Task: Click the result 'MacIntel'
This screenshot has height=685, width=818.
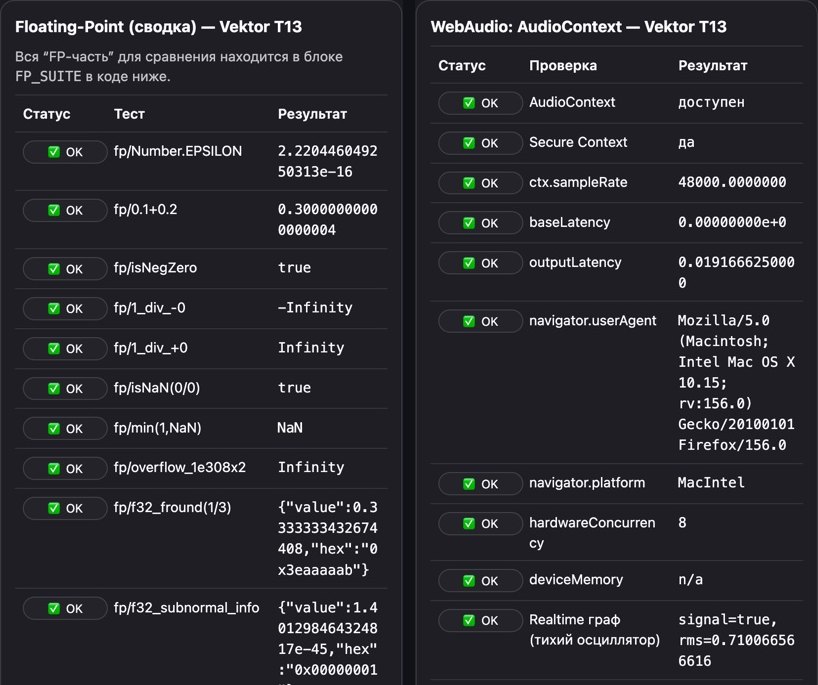Action: (x=712, y=483)
